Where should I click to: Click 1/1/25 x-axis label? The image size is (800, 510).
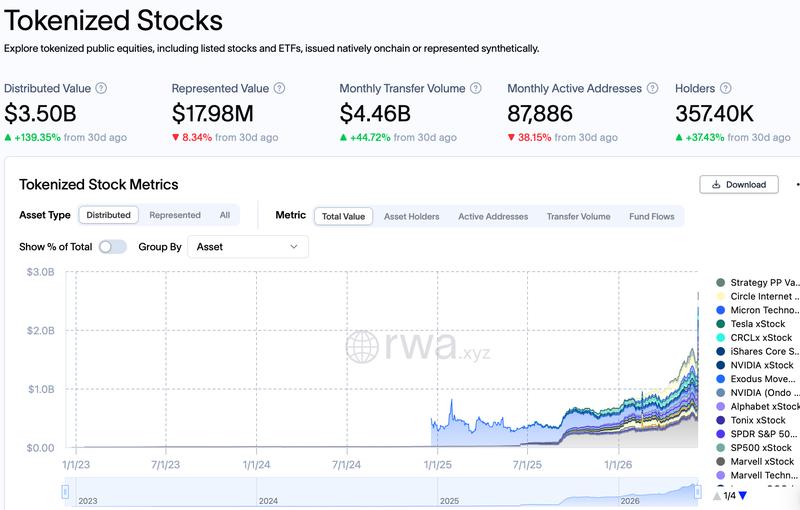click(437, 465)
